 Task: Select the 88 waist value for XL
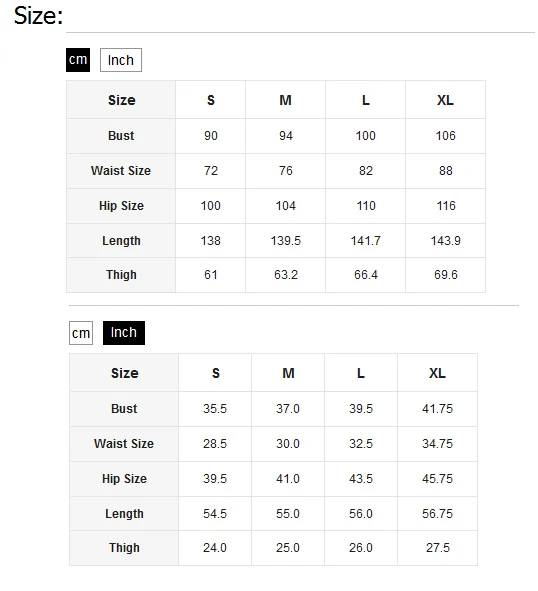(x=446, y=171)
